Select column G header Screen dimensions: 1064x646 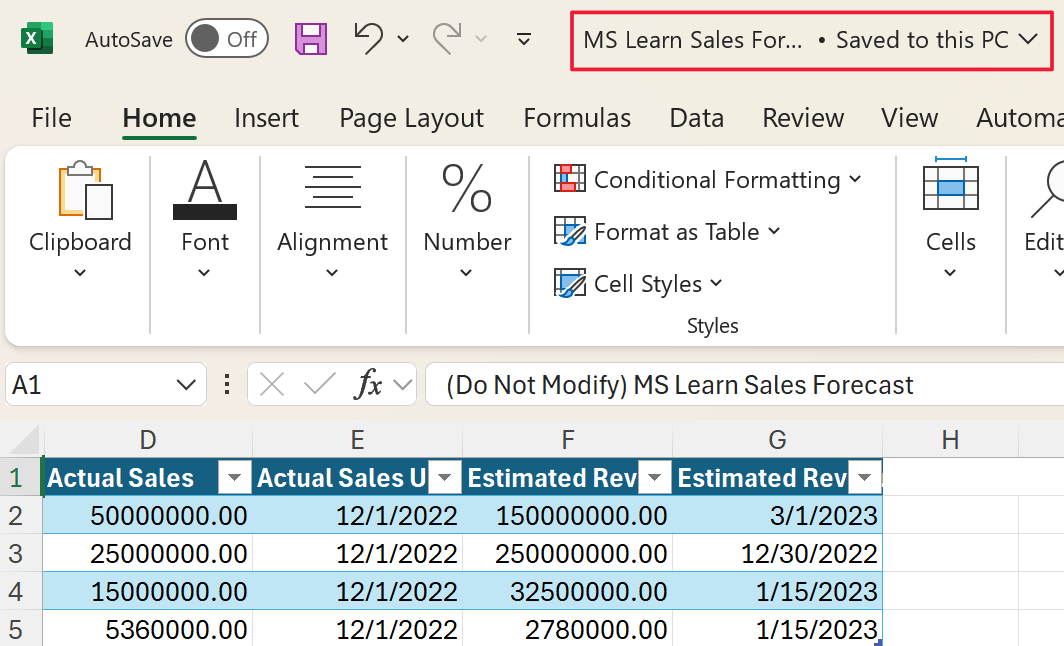coord(778,440)
